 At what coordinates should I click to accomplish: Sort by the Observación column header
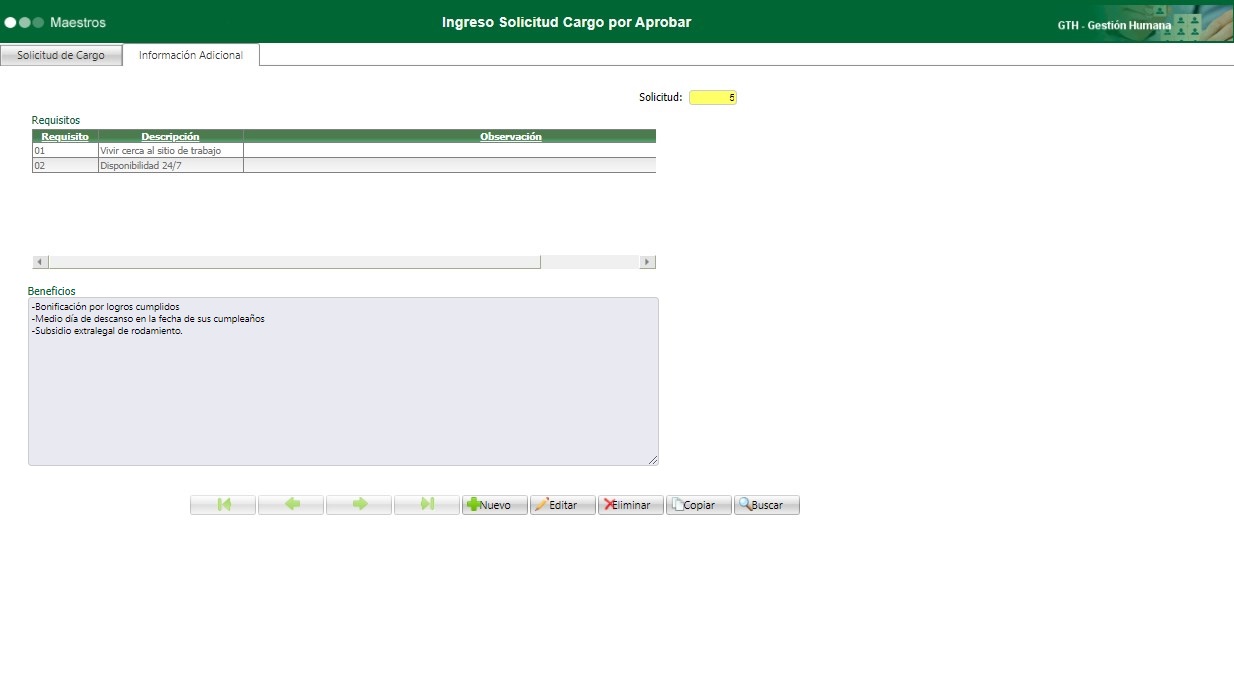tap(511, 136)
